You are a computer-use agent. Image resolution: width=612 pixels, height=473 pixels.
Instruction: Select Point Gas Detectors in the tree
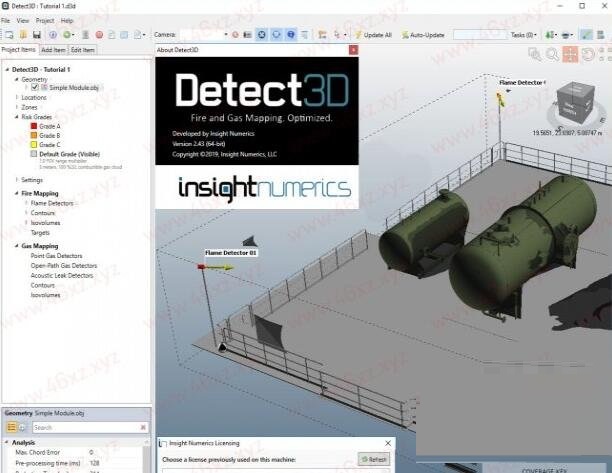click(x=56, y=255)
